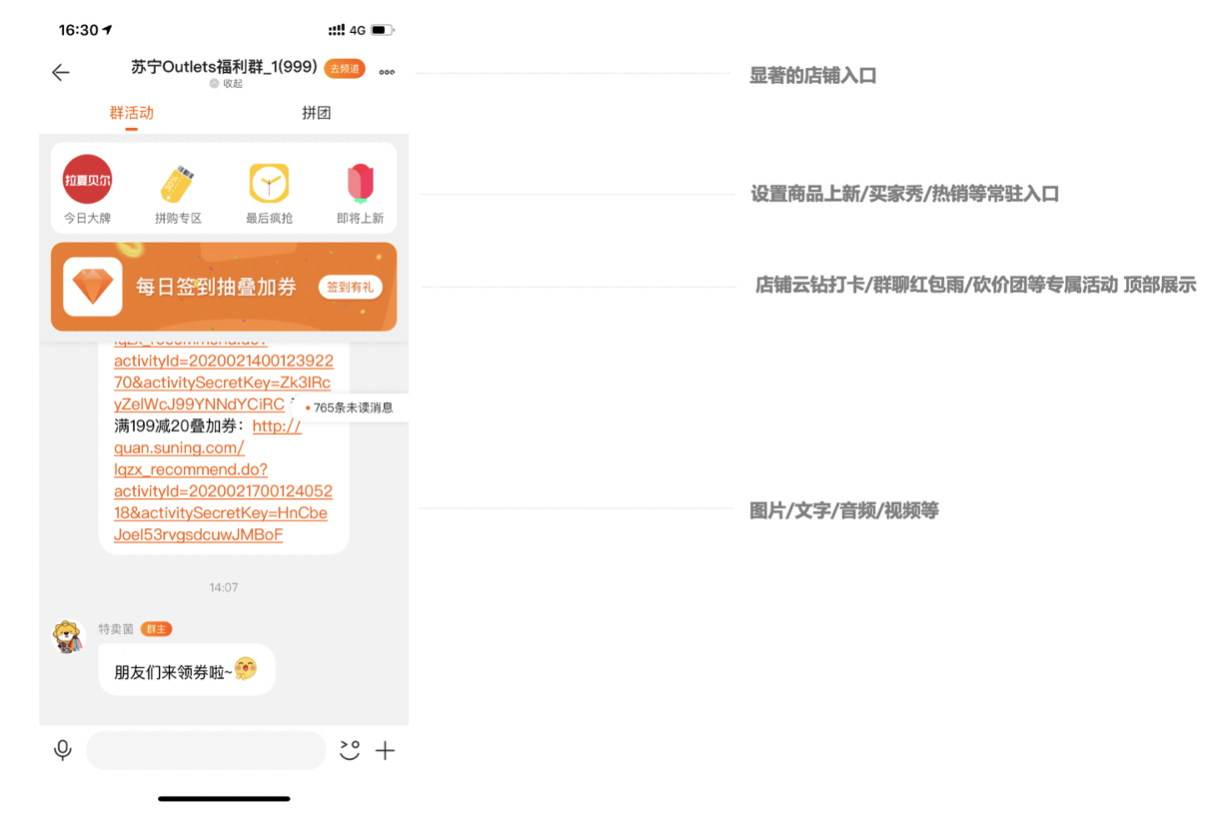1216x816 pixels.
Task: Open the three-dots more options menu
Action: coord(387,72)
